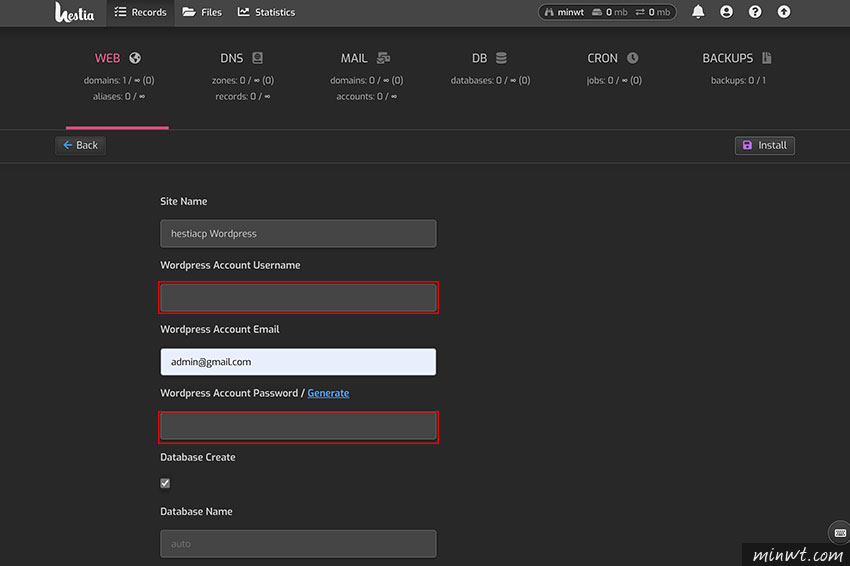Screen dimensions: 850x566
Task: Click the 'accounts: 0 / ∞' text
Action: [x=366, y=97]
